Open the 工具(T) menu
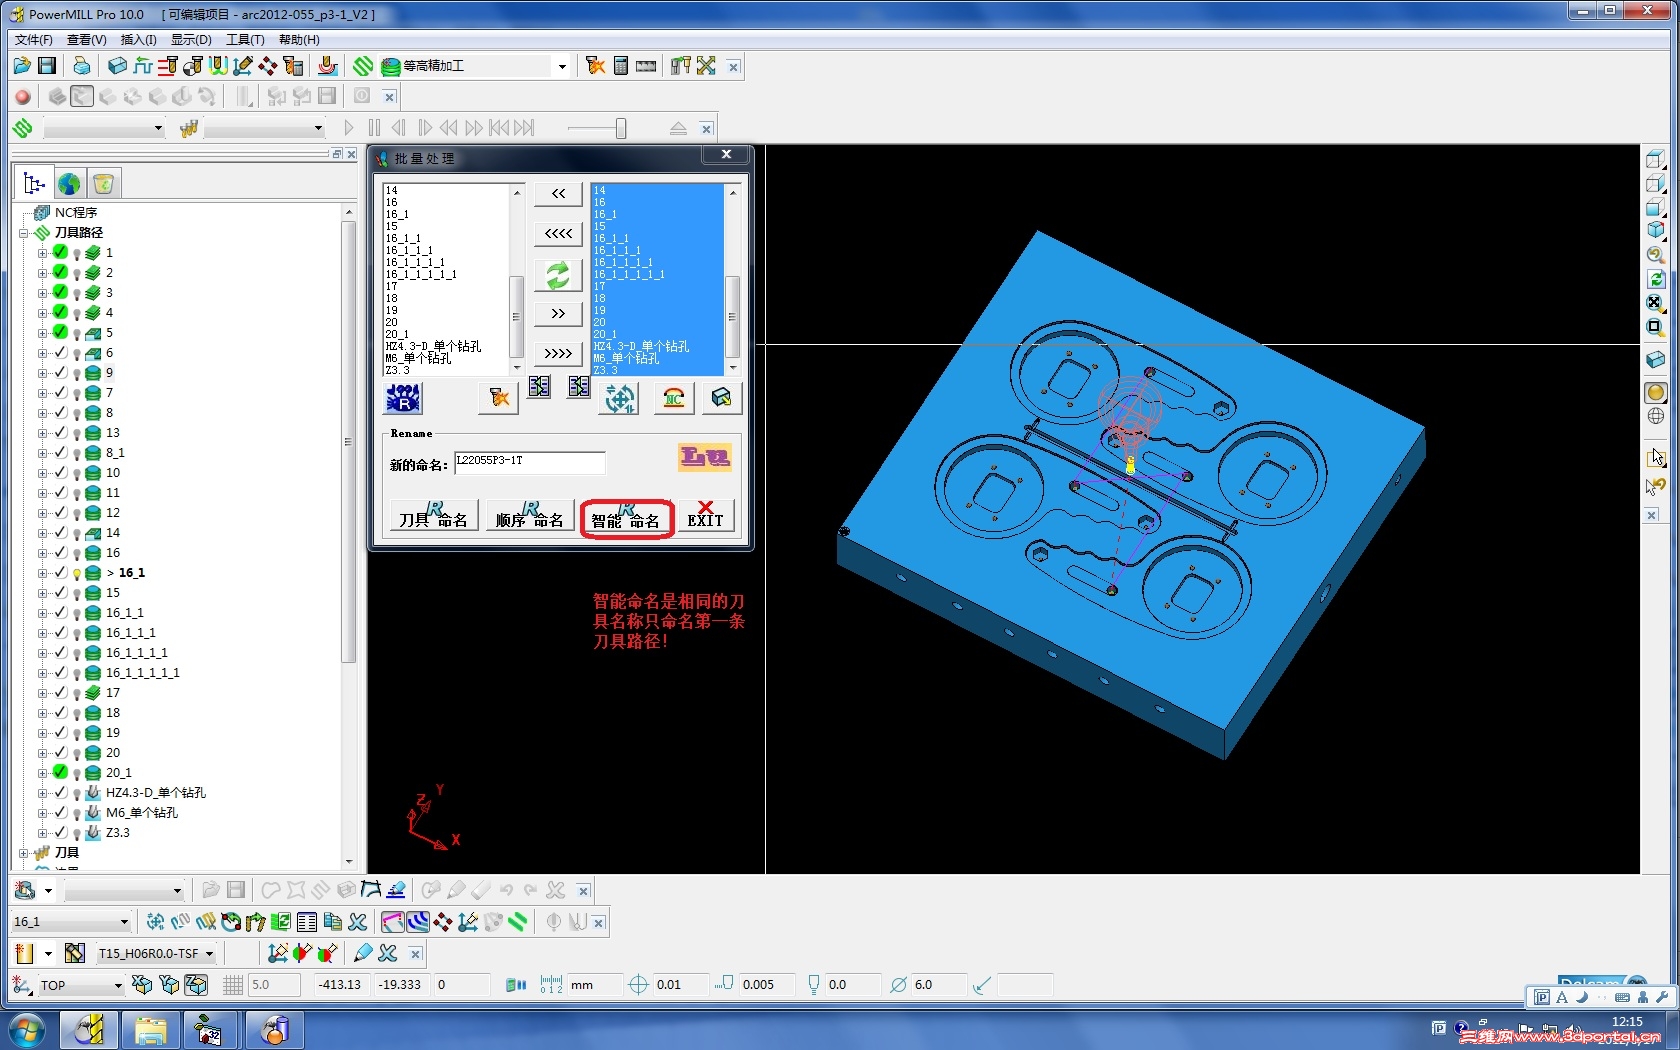Viewport: 1680px width, 1050px height. (x=245, y=40)
